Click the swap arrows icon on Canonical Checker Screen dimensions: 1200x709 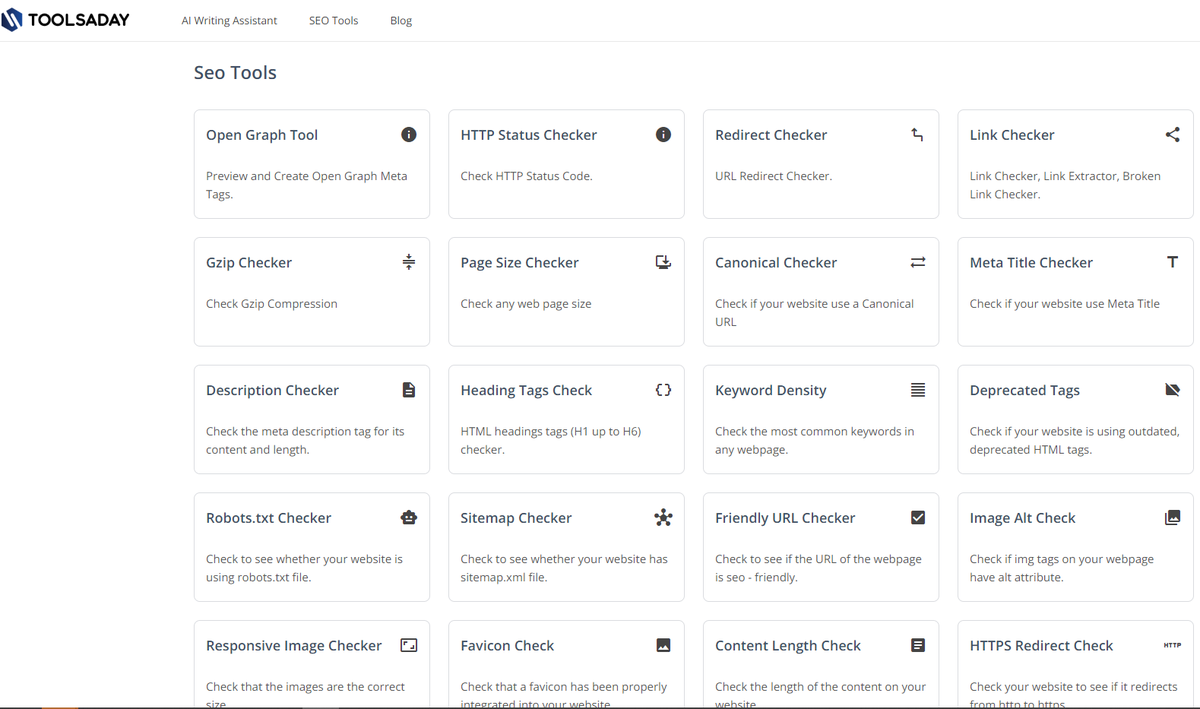[918, 262]
